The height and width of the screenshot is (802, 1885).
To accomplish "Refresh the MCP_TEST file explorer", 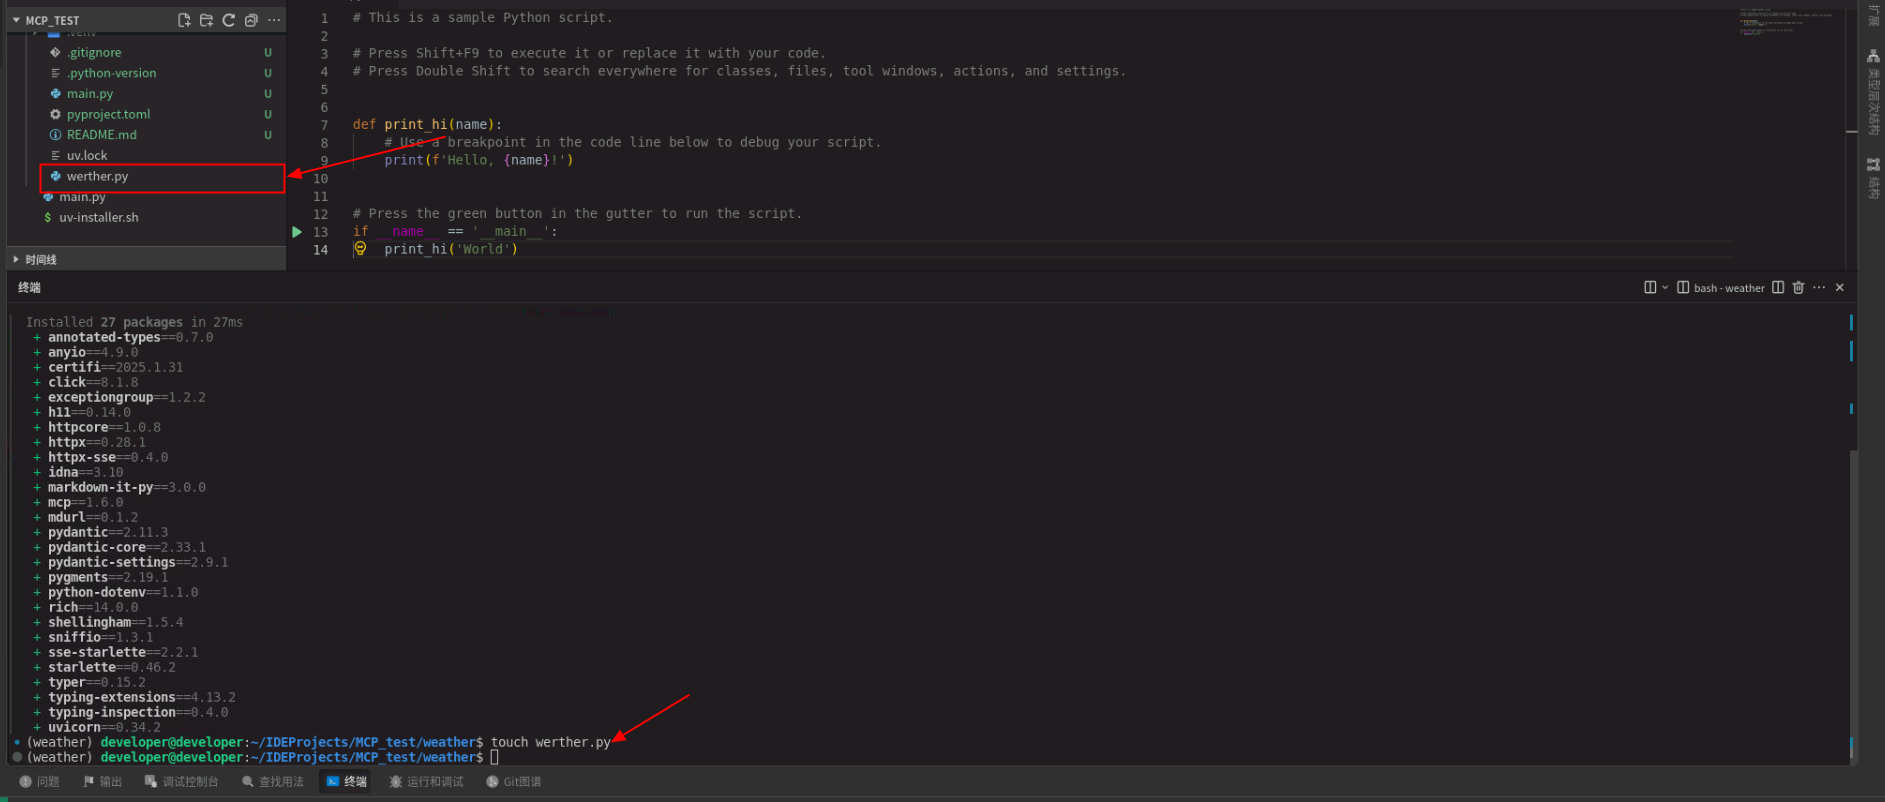I will click(229, 20).
